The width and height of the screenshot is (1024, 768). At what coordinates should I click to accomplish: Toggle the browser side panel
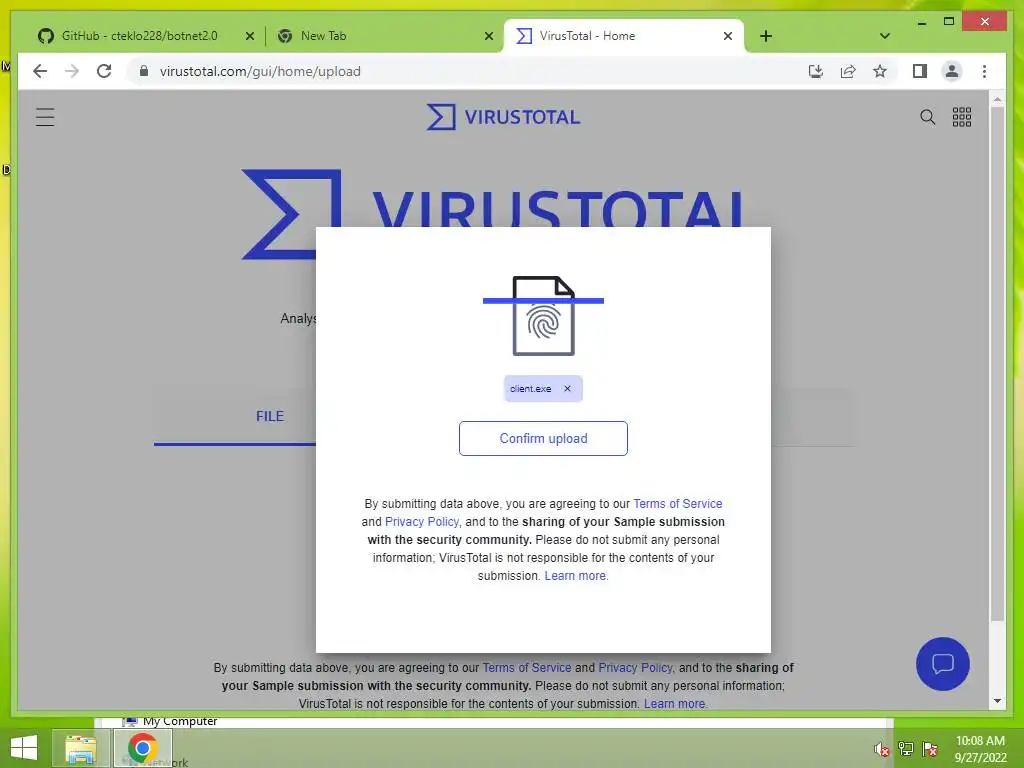tap(920, 71)
